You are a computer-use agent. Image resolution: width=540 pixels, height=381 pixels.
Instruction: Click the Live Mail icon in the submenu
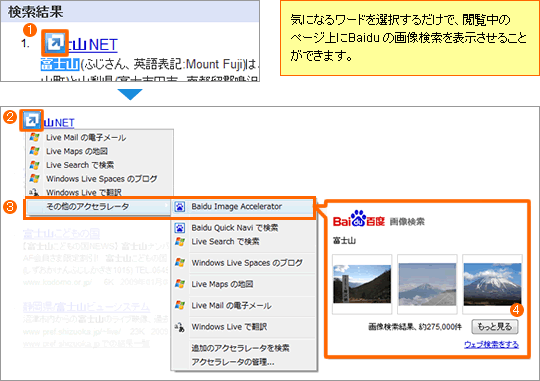coord(179,305)
